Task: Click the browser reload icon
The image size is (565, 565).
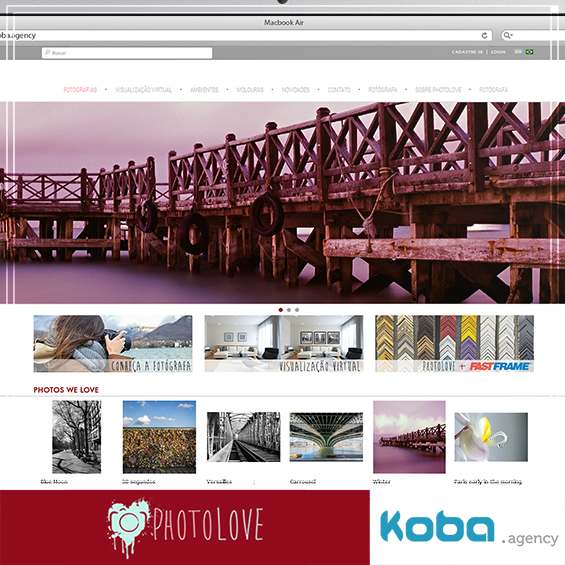Action: (x=484, y=35)
